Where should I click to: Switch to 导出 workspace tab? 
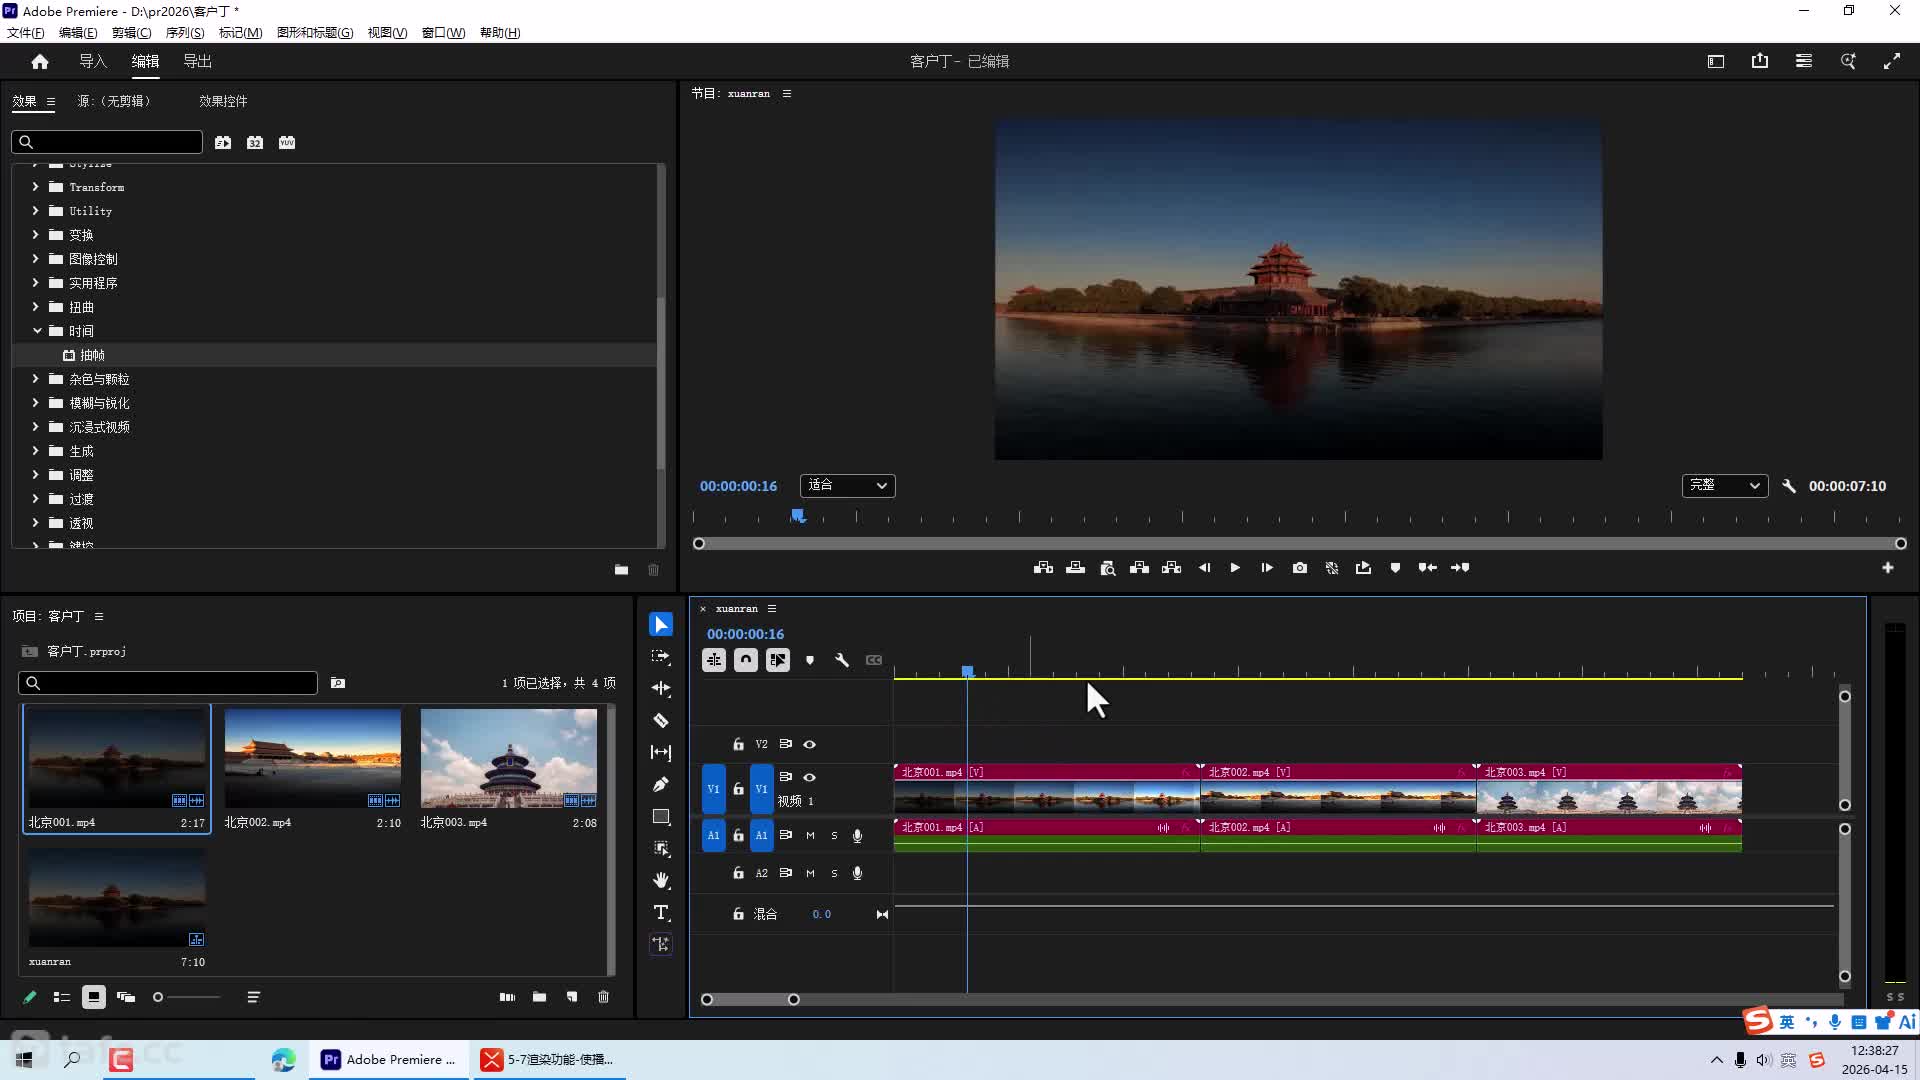pos(197,62)
